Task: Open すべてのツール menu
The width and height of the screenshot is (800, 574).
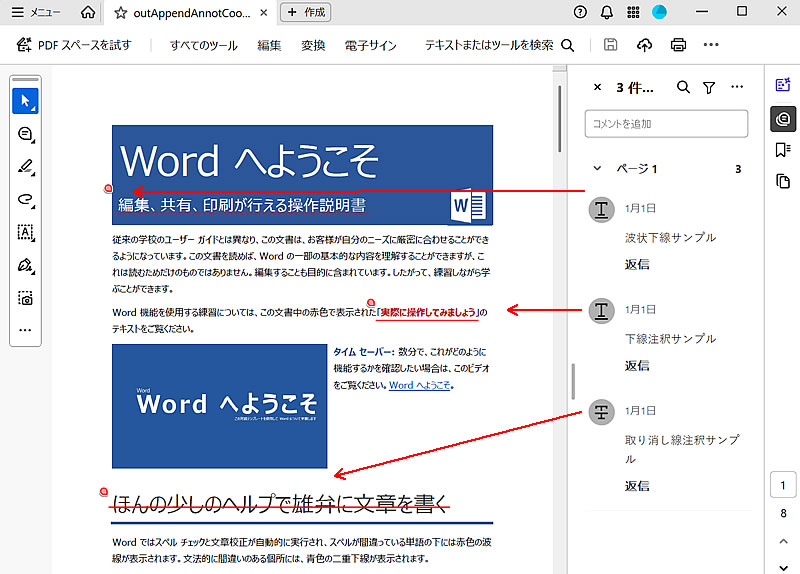Action: click(x=204, y=45)
